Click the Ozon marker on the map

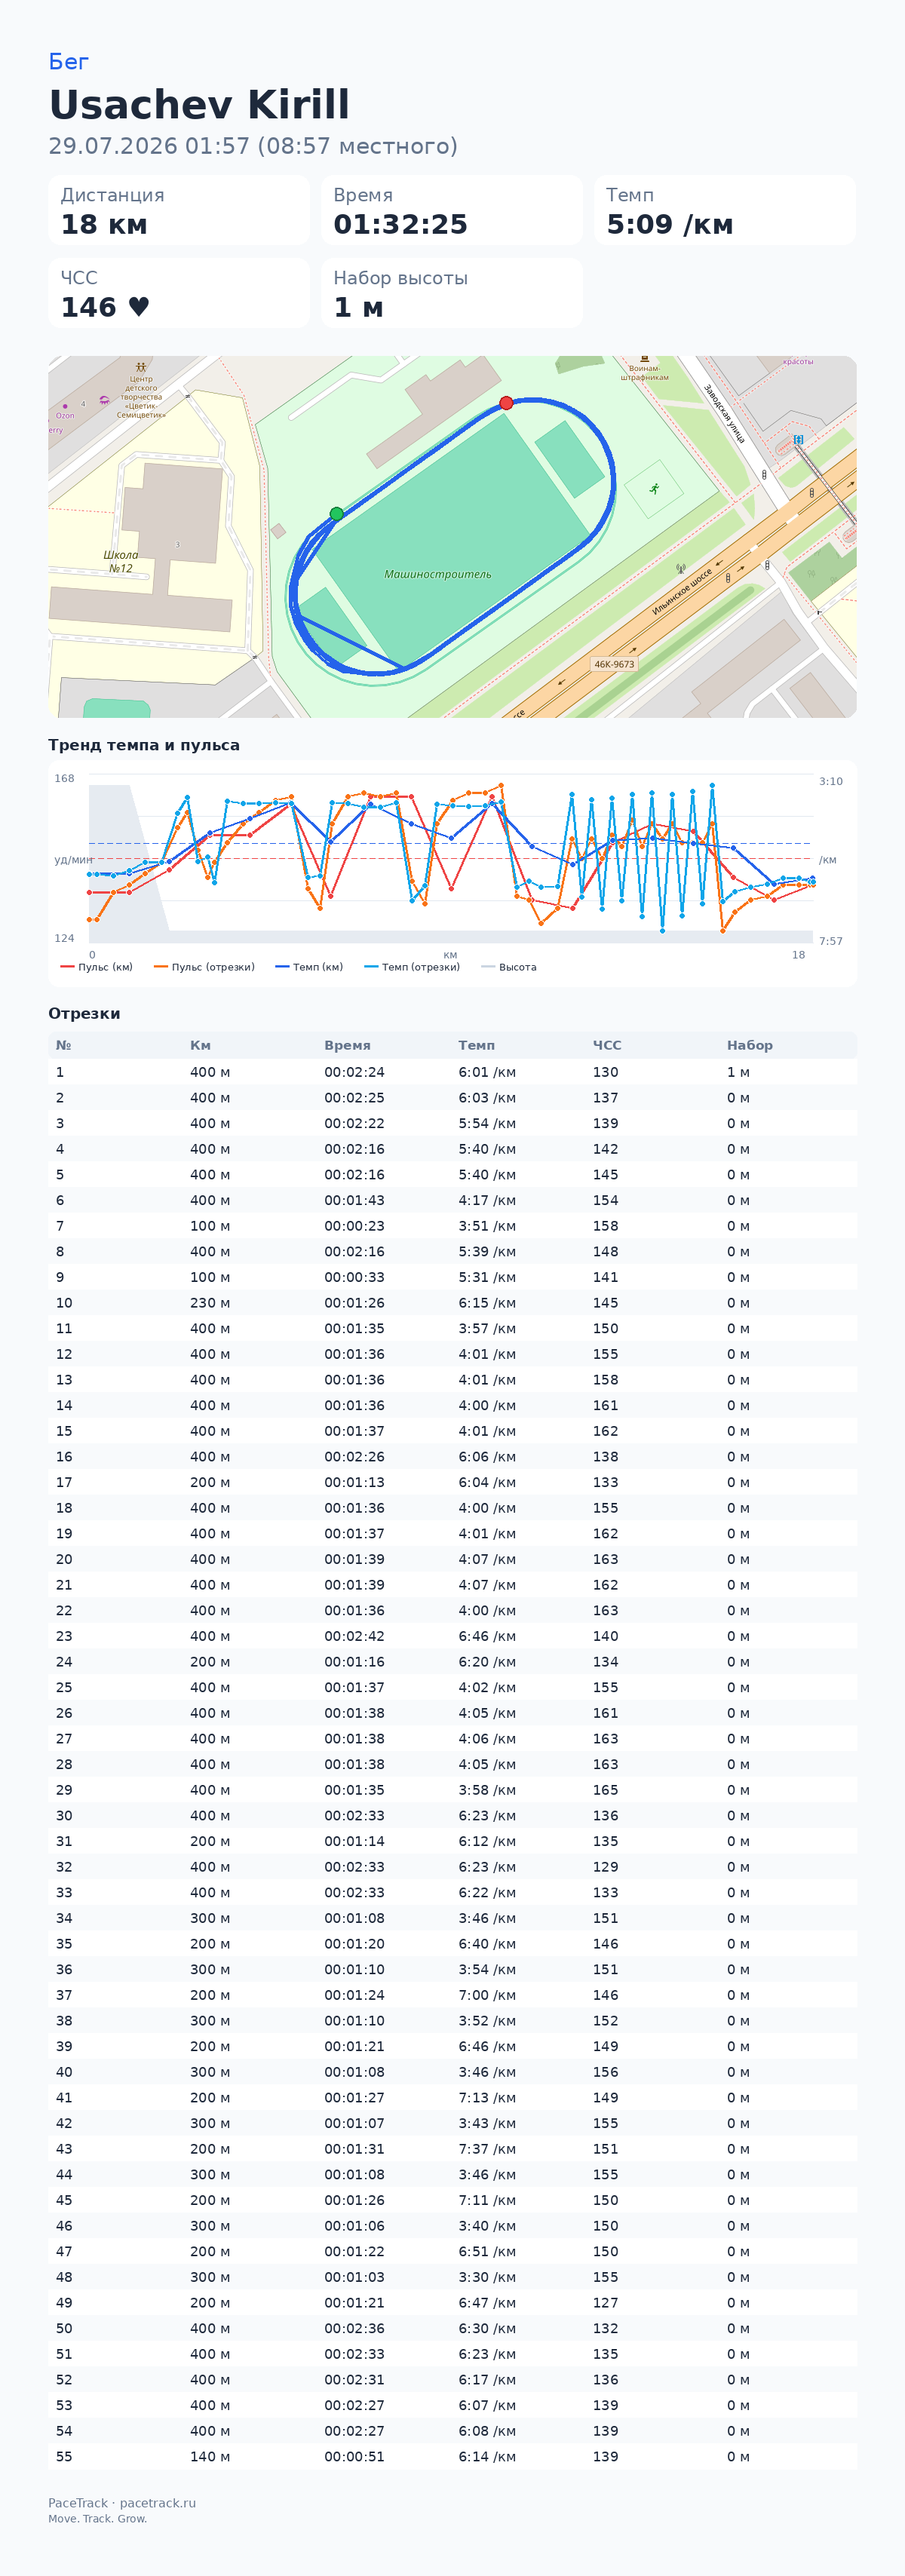(65, 406)
